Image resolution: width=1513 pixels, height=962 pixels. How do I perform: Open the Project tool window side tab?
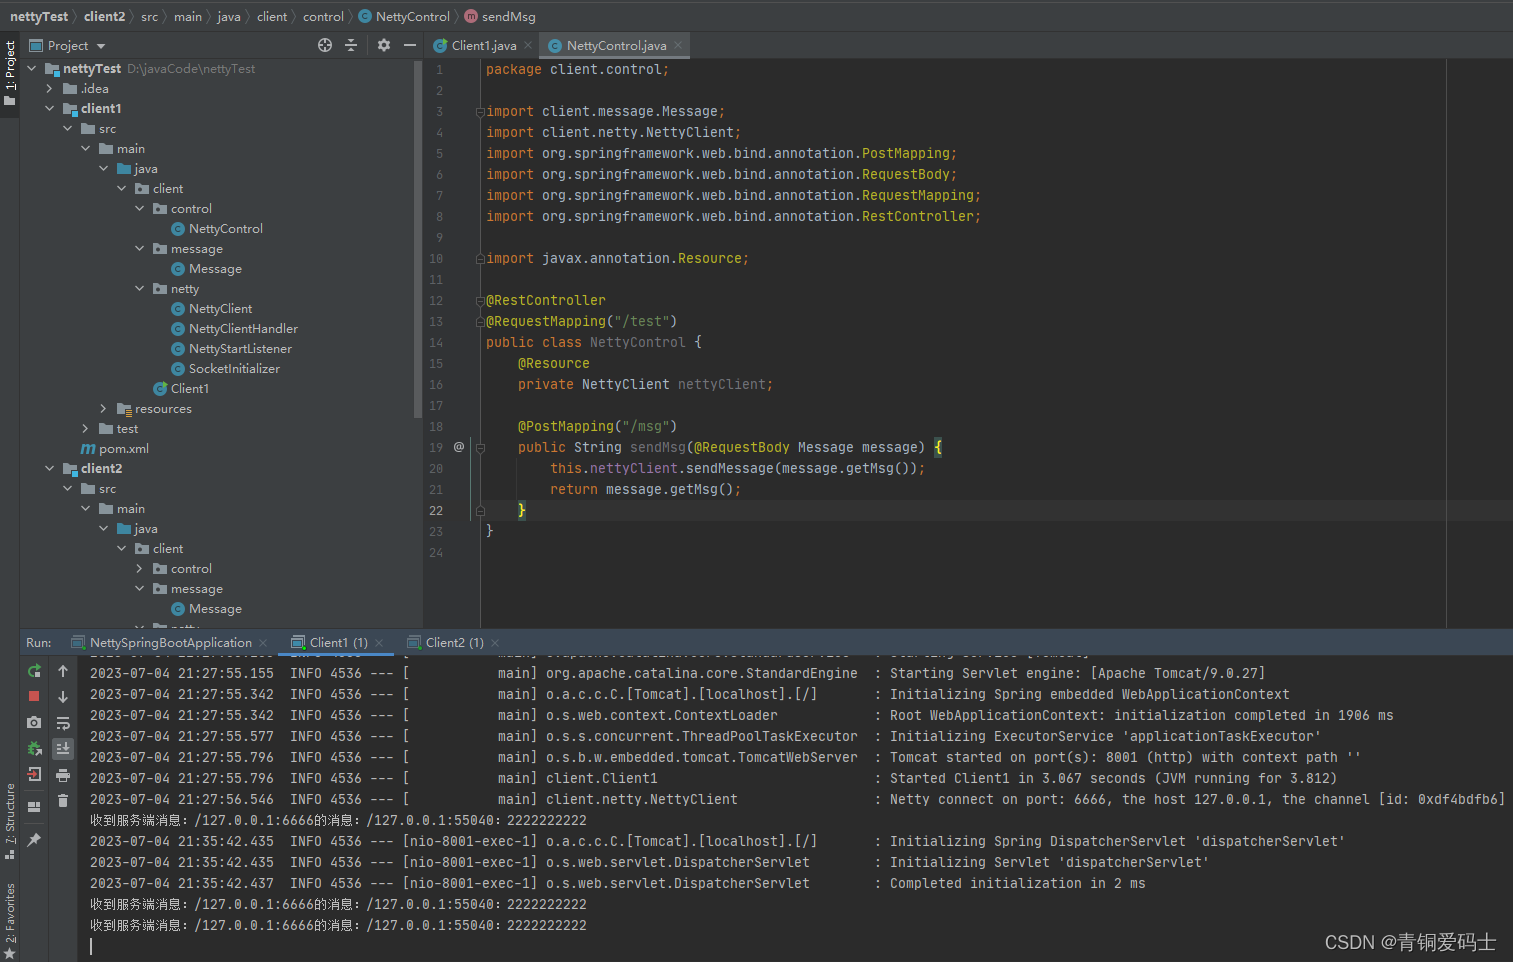point(10,73)
